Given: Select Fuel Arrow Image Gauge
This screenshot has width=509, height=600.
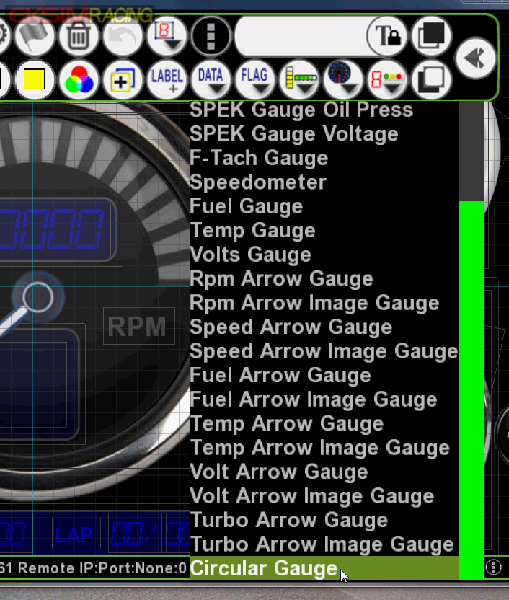Looking at the screenshot, I should (324, 399).
